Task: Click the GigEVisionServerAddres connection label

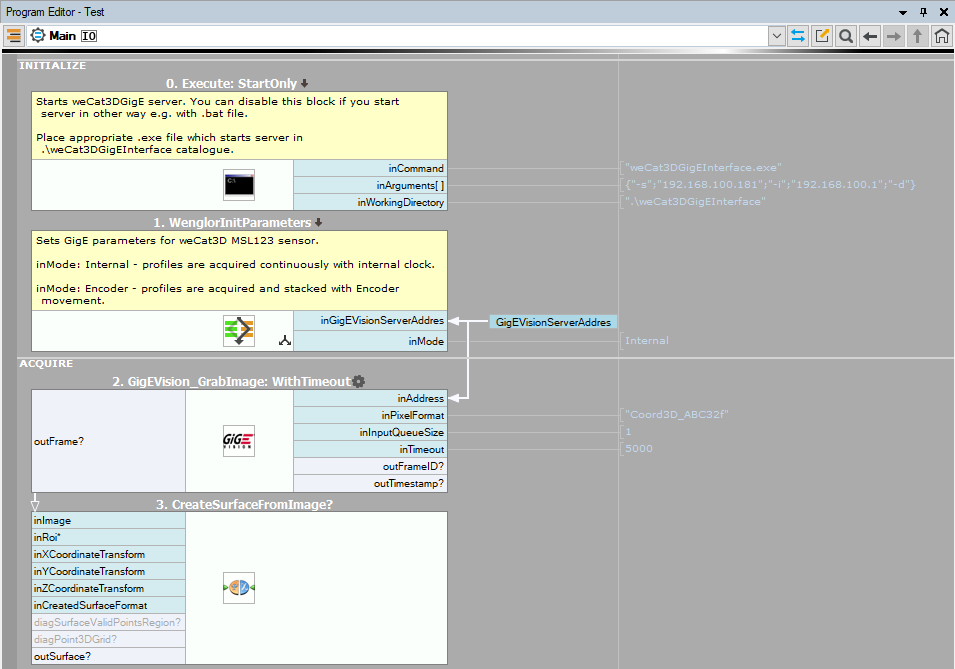Action: (552, 322)
